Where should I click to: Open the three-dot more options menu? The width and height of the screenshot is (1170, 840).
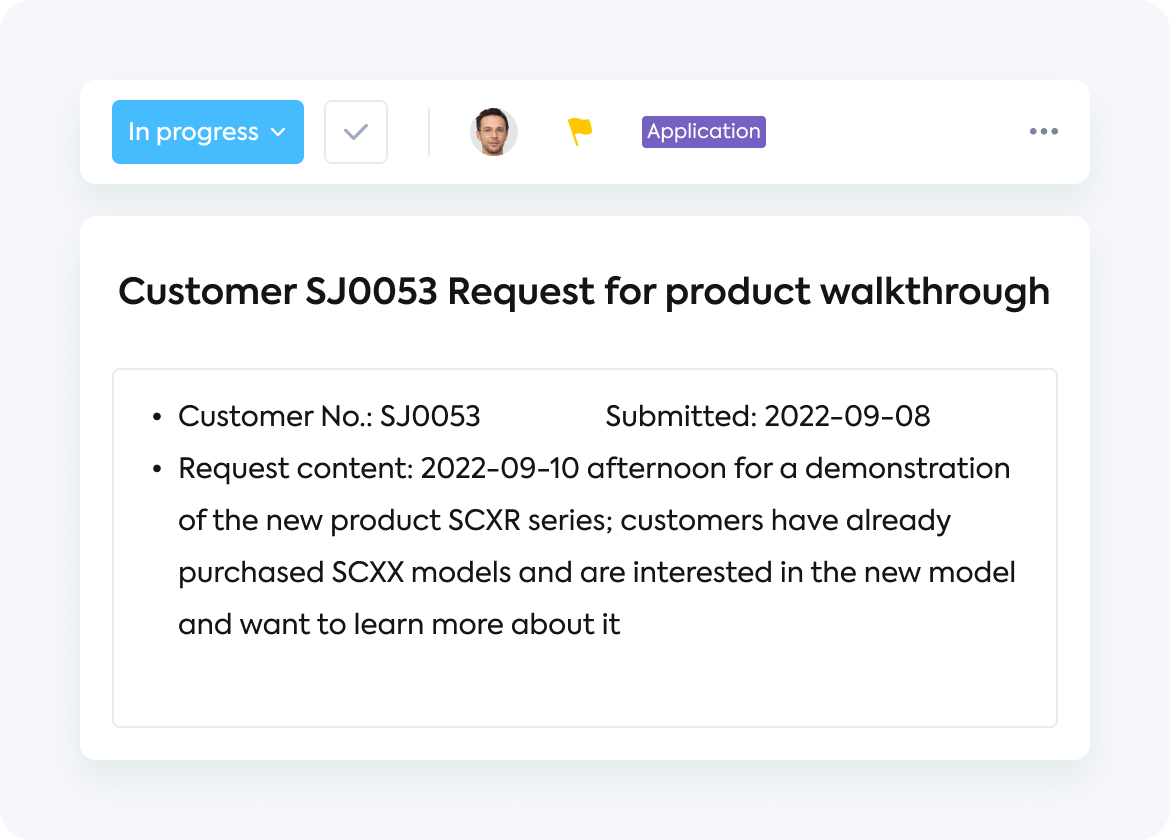pos(1043,131)
